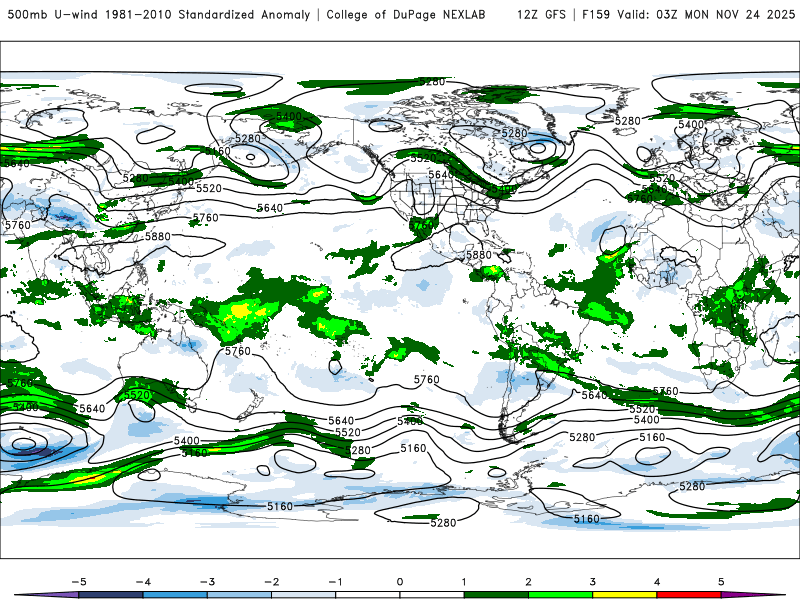Click the '0' colorbar tick label
This screenshot has width=800, height=600.
click(x=400, y=582)
